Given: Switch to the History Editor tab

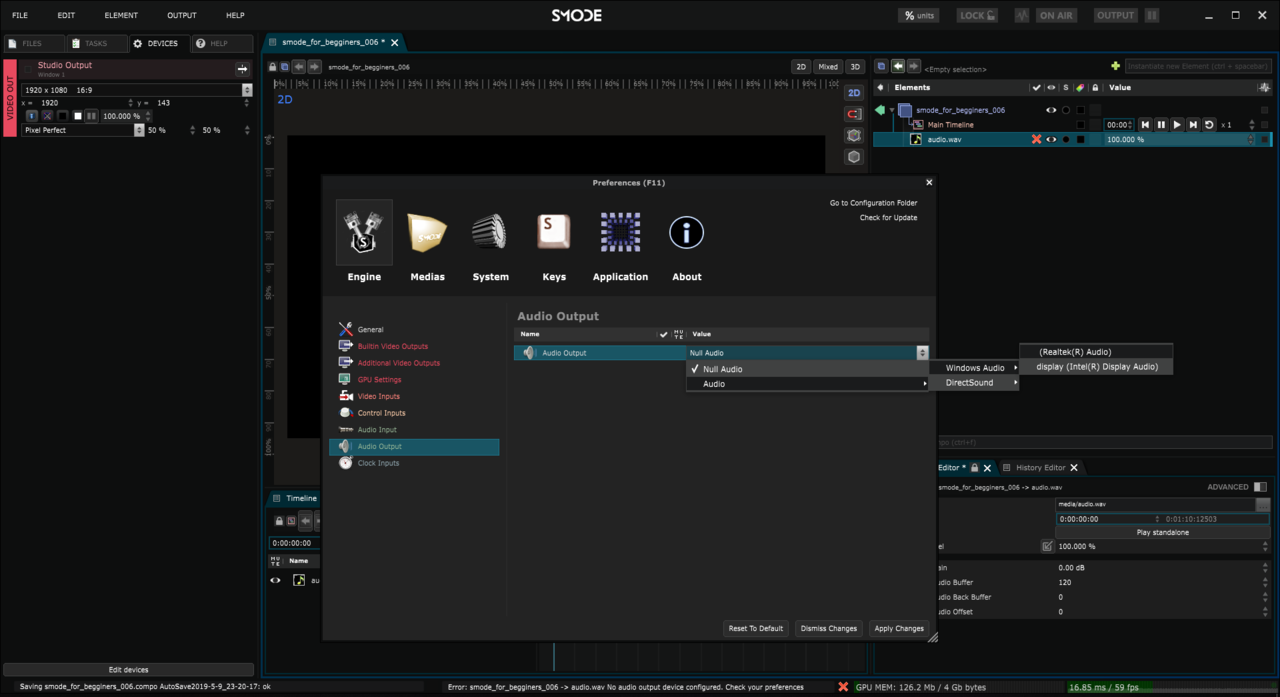Looking at the screenshot, I should click(x=1041, y=468).
